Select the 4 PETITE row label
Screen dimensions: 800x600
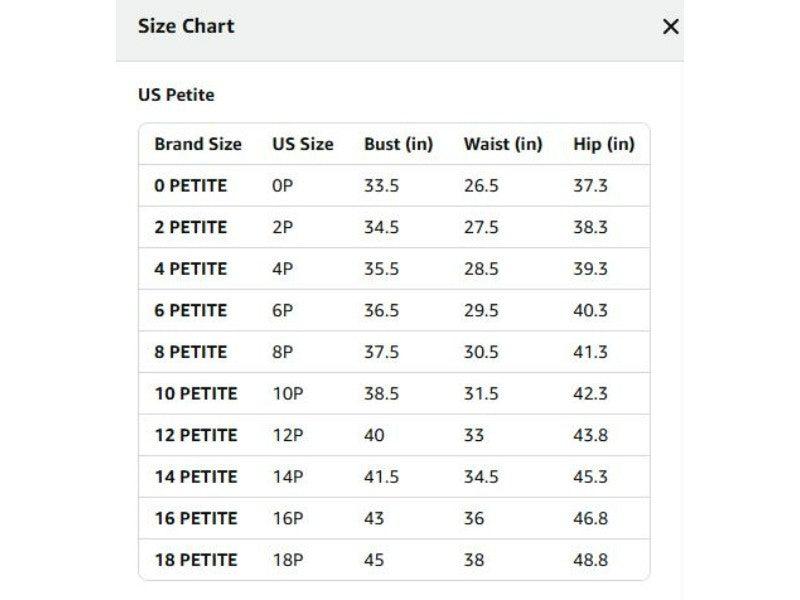tap(191, 269)
